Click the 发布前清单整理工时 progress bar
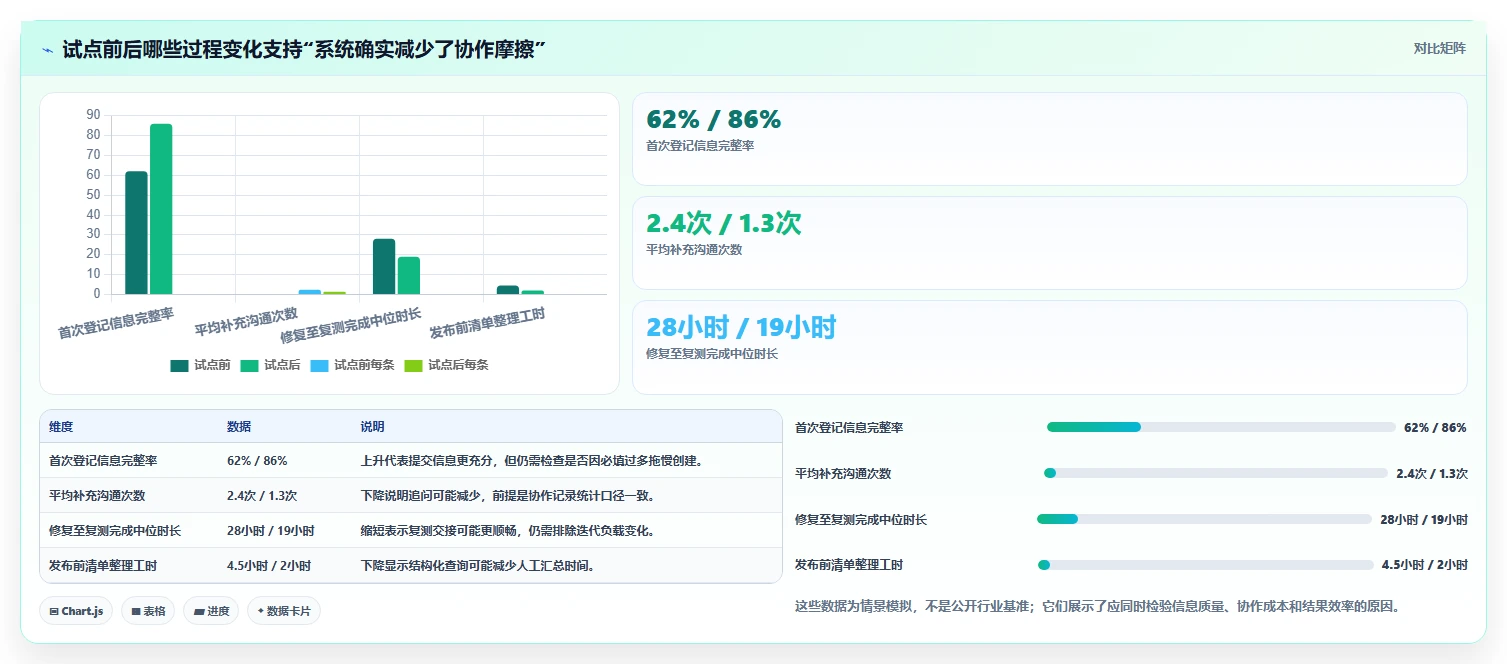This screenshot has width=1507, height=664. [x=1205, y=565]
